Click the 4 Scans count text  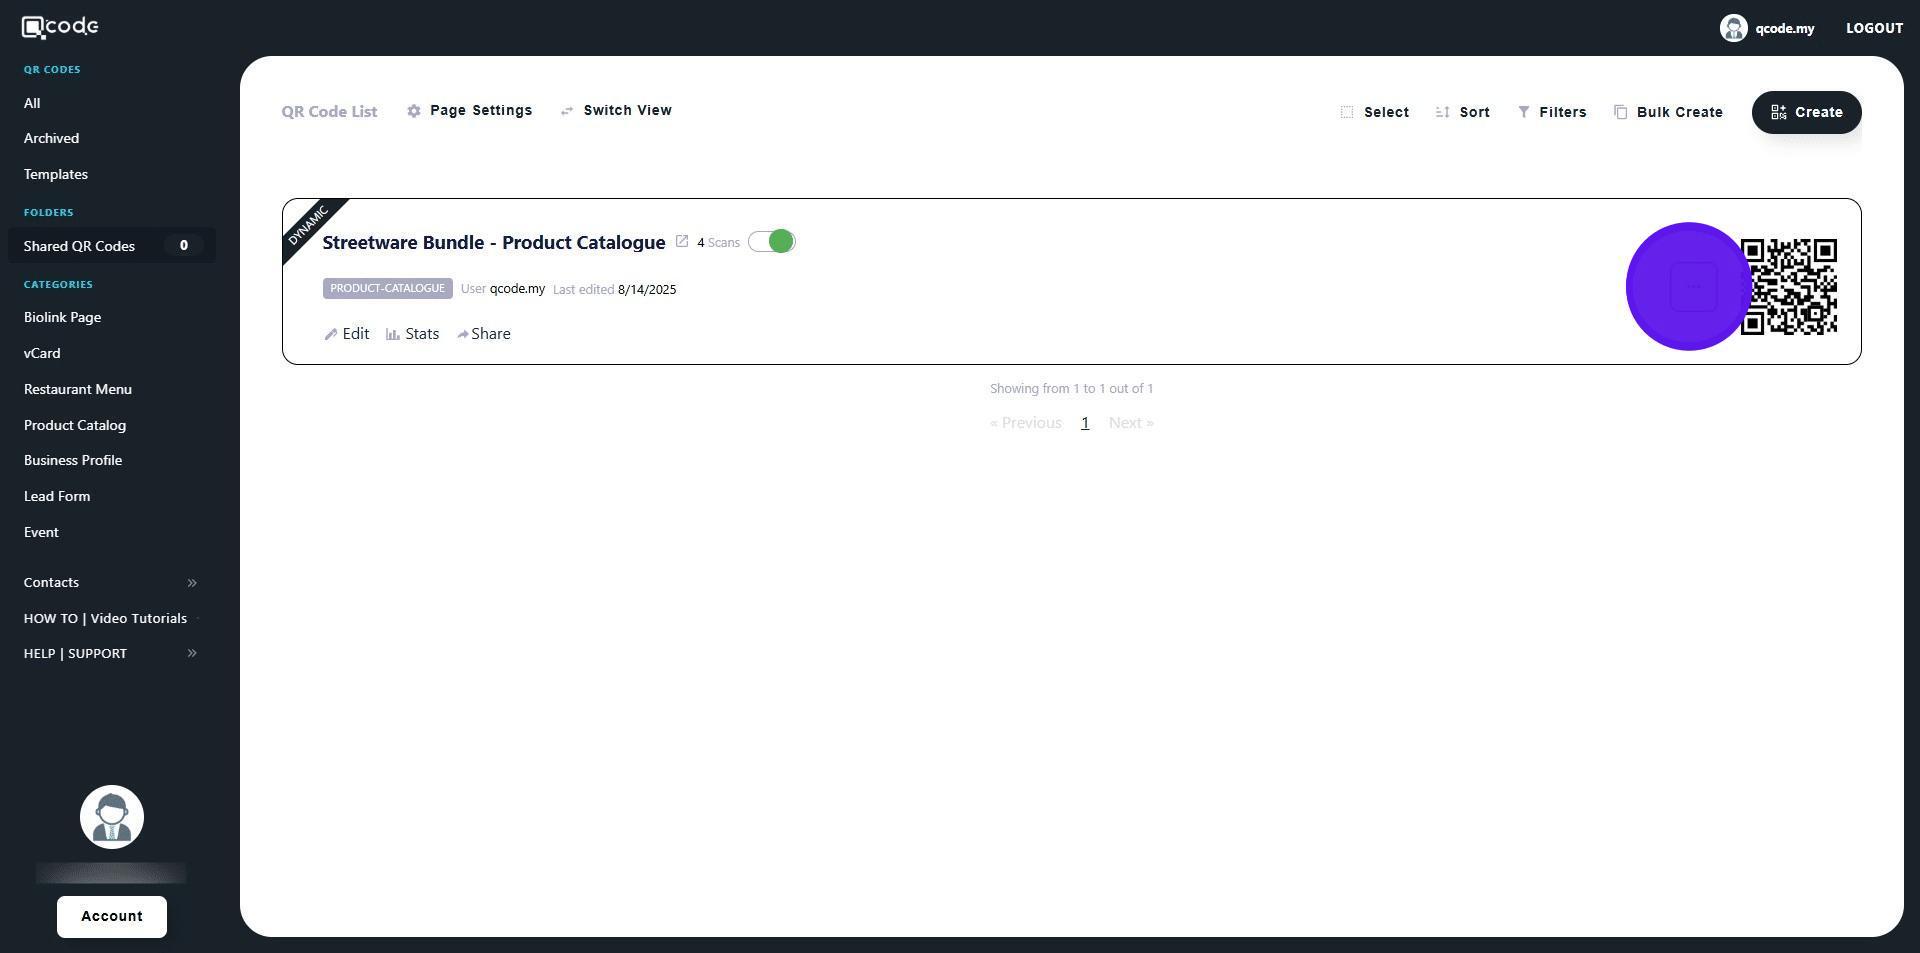[x=718, y=243]
